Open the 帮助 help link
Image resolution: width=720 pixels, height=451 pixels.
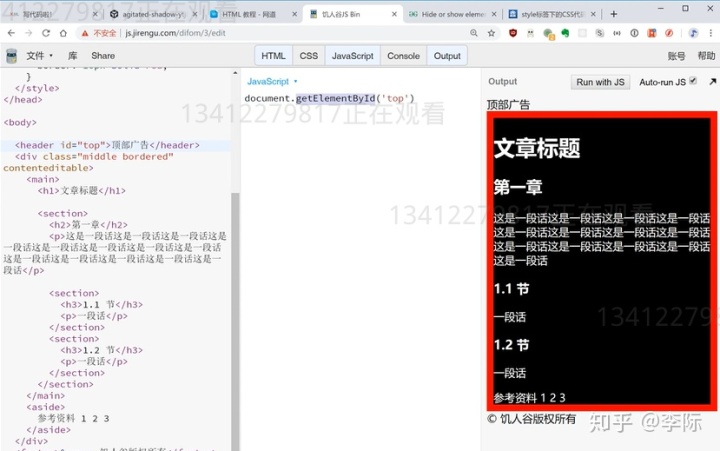click(x=706, y=56)
